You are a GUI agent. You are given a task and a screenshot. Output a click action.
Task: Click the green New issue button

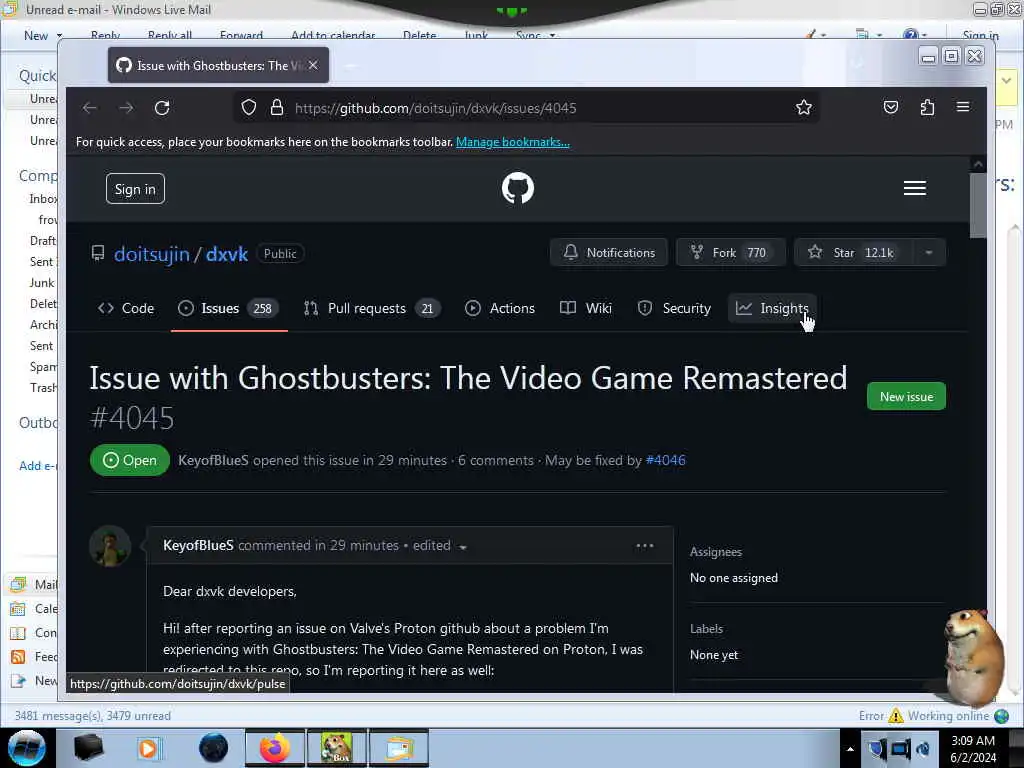coord(906,396)
